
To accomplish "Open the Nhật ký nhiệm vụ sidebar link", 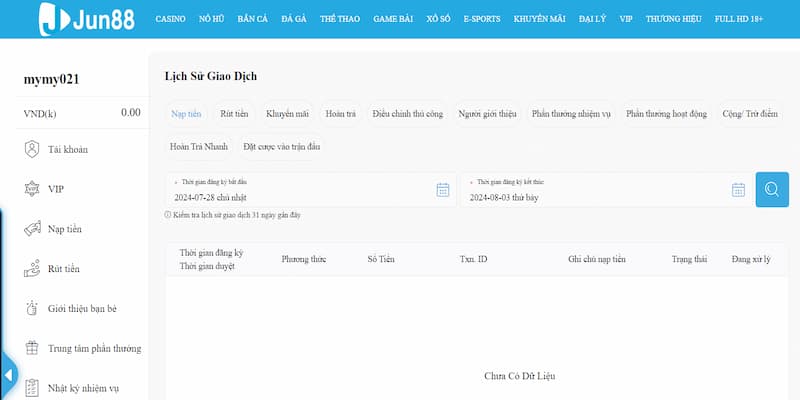I will click(83, 388).
